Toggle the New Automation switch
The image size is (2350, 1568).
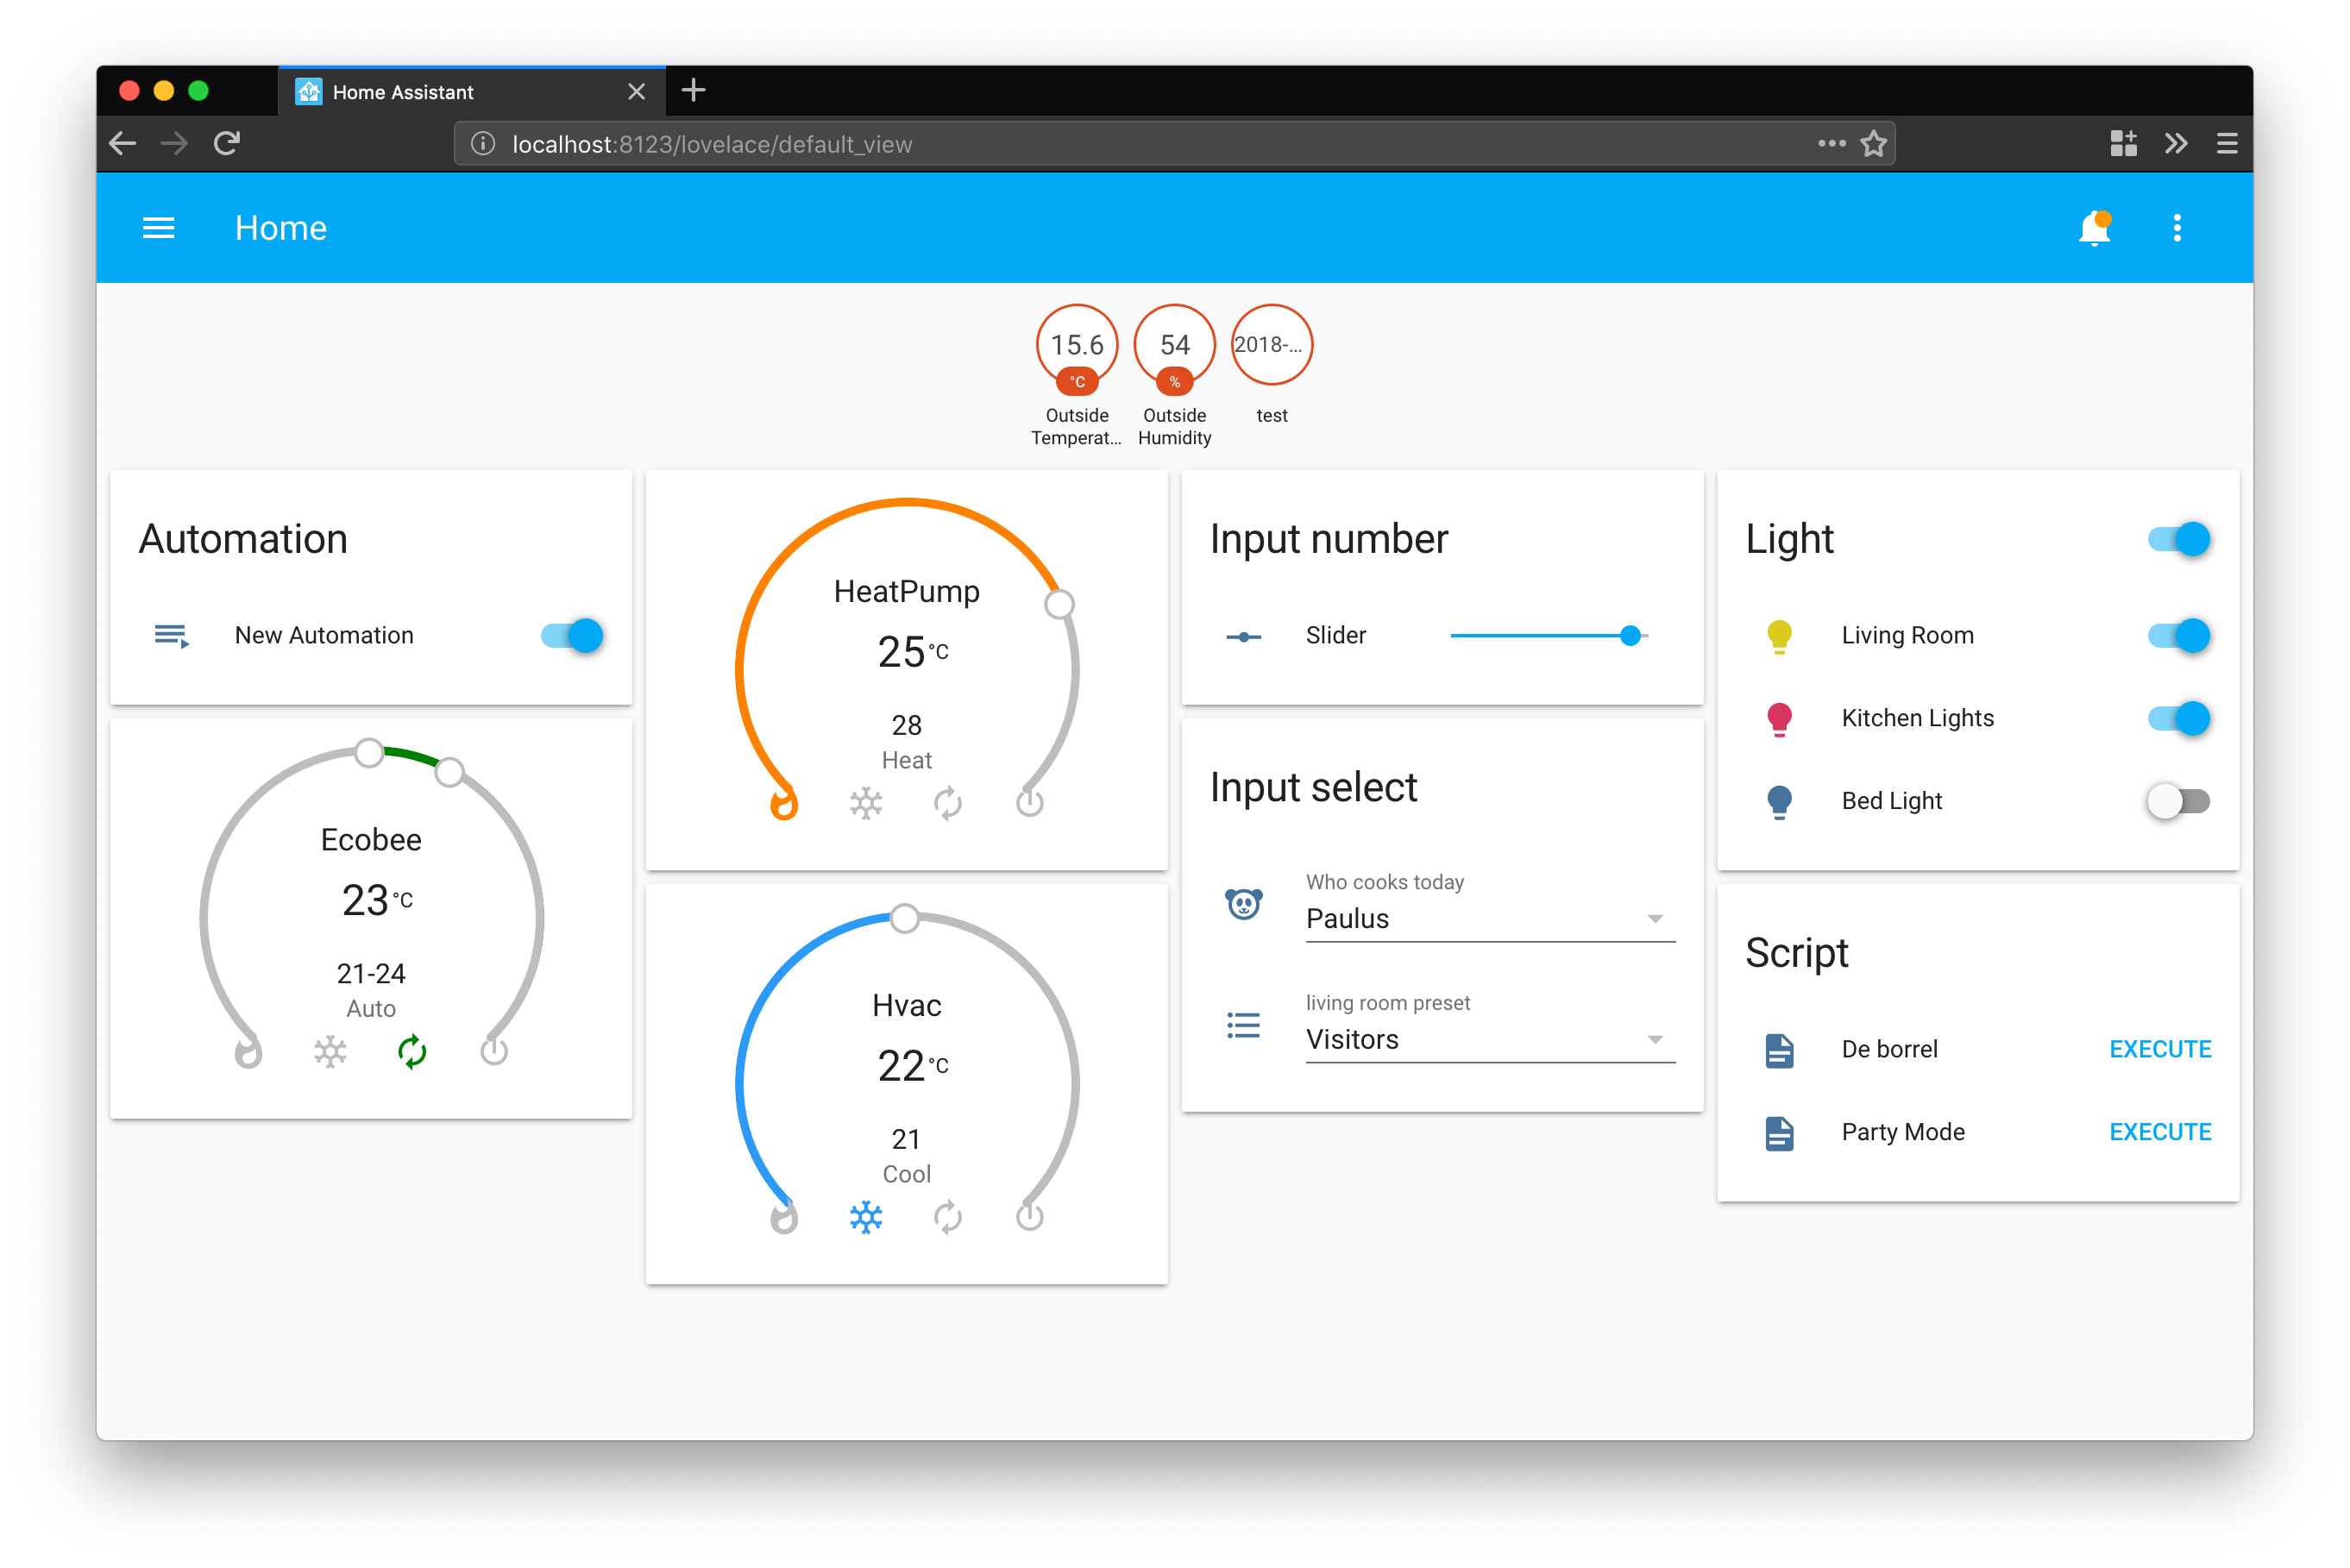(573, 636)
